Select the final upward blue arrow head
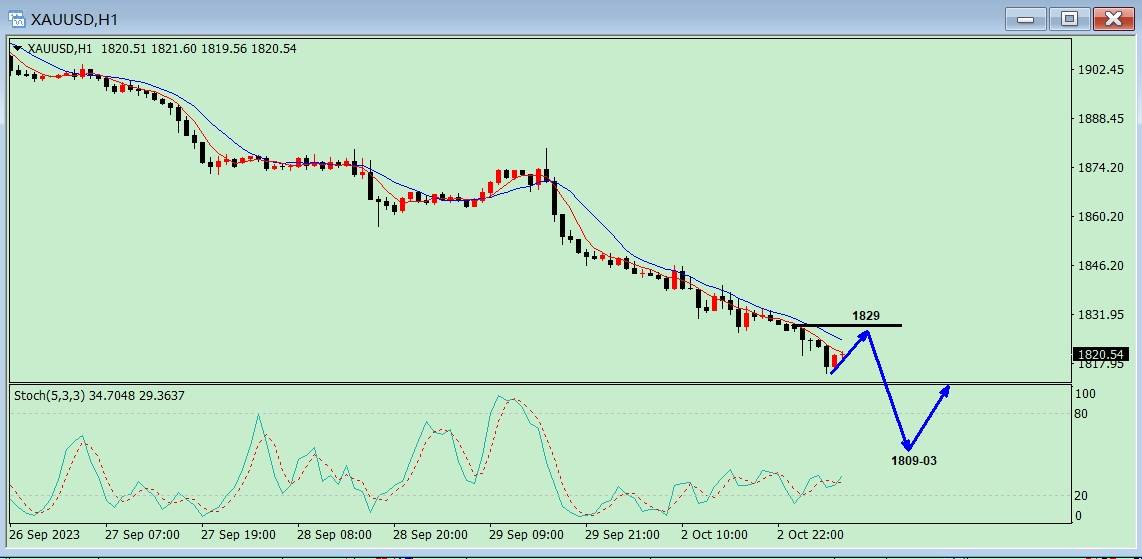1142x559 pixels. click(x=945, y=390)
